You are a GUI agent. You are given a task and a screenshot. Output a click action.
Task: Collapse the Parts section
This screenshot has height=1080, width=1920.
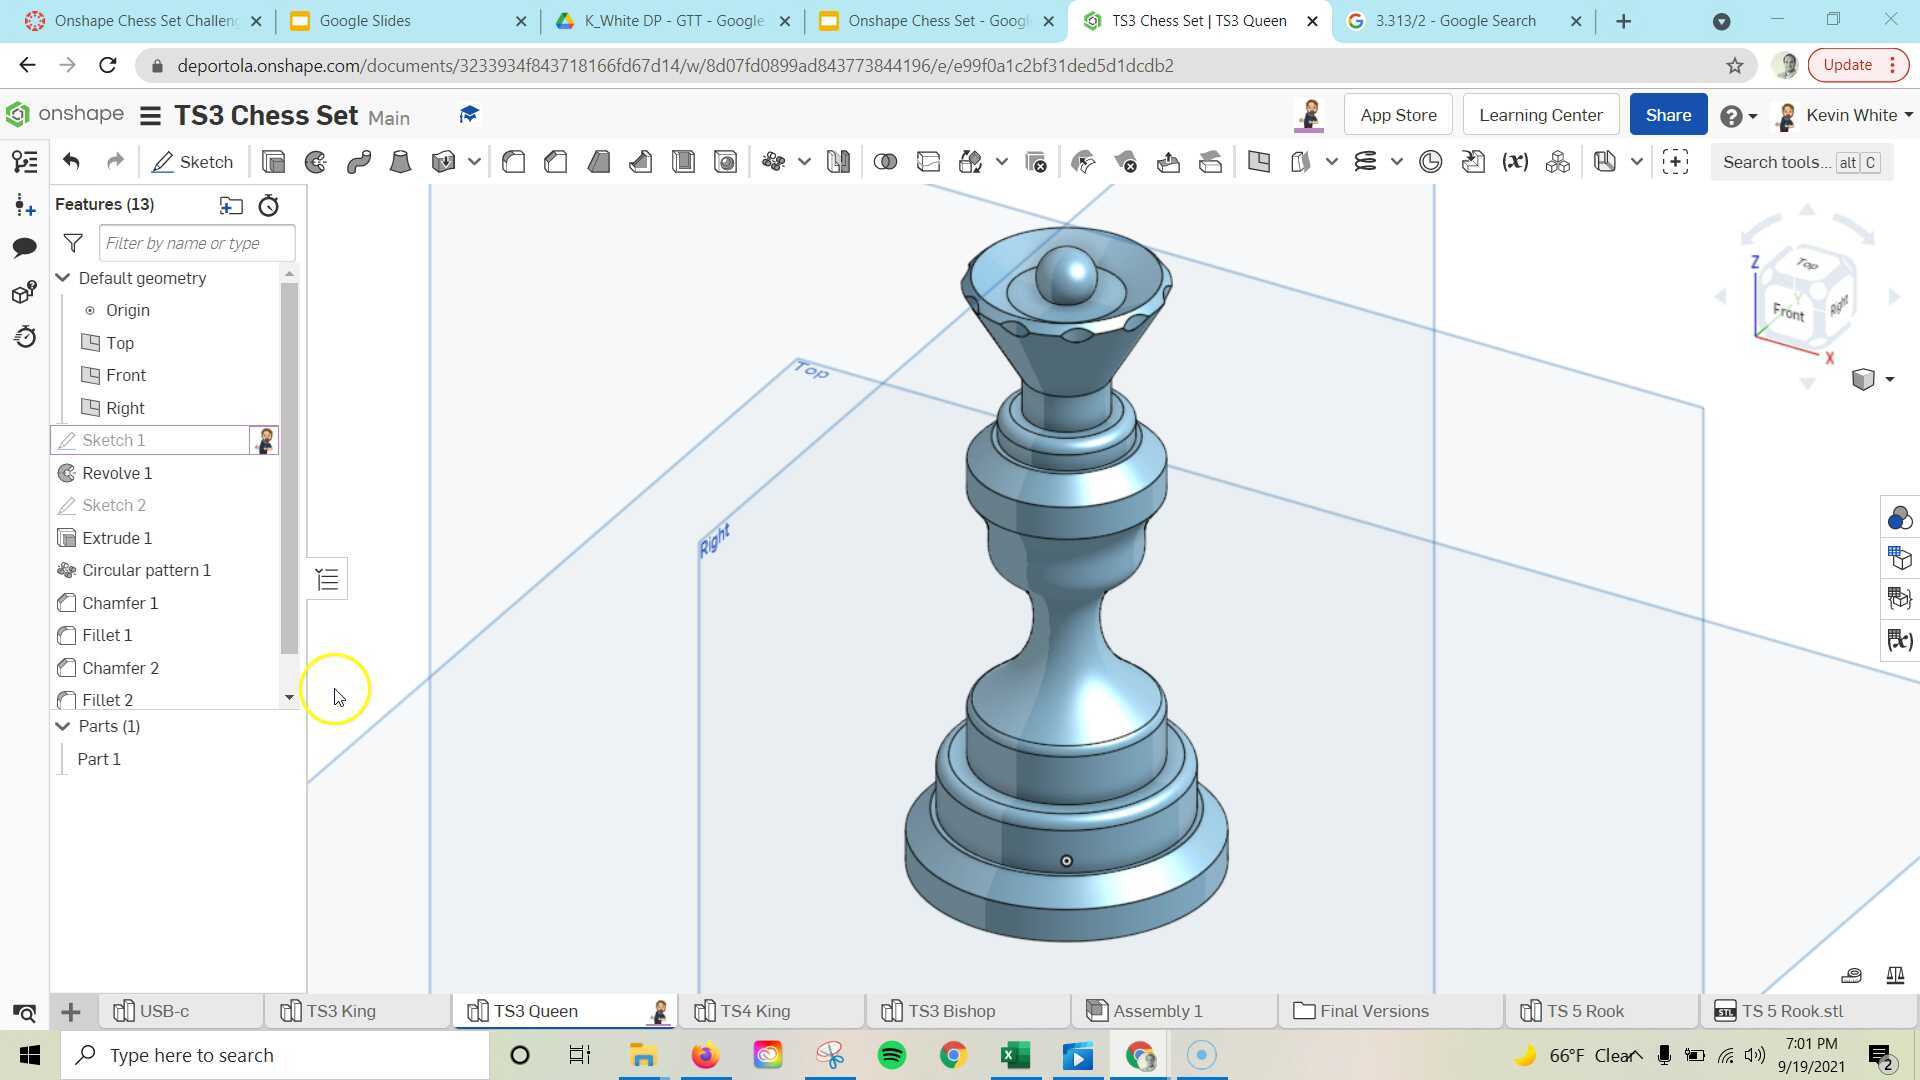(63, 726)
